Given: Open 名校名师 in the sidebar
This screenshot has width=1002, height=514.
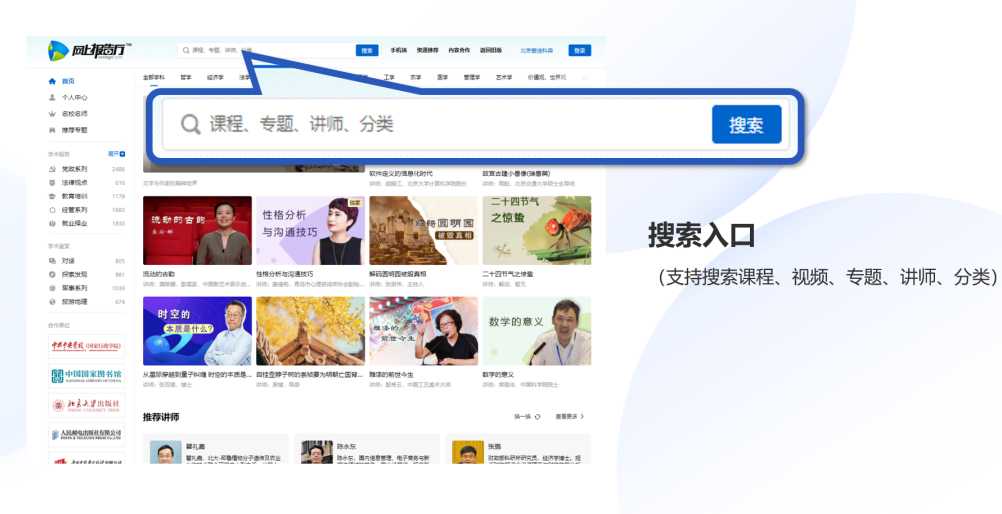Looking at the screenshot, I should tap(74, 114).
